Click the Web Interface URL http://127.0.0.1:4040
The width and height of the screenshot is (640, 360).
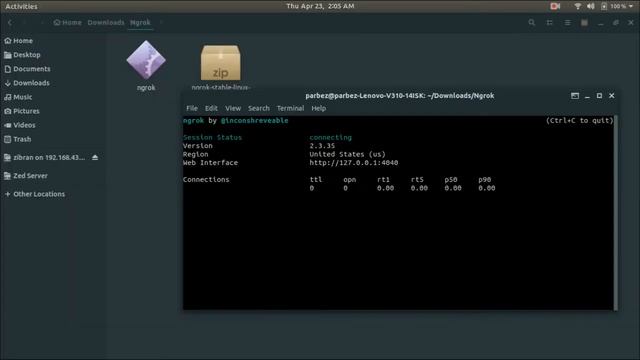[353, 162]
